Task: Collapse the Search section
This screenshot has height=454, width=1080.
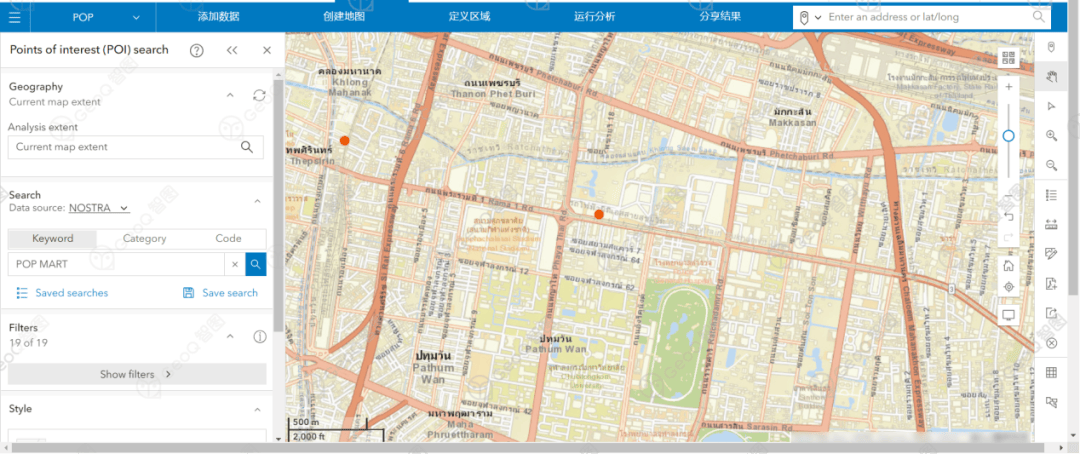Action: pos(258,201)
